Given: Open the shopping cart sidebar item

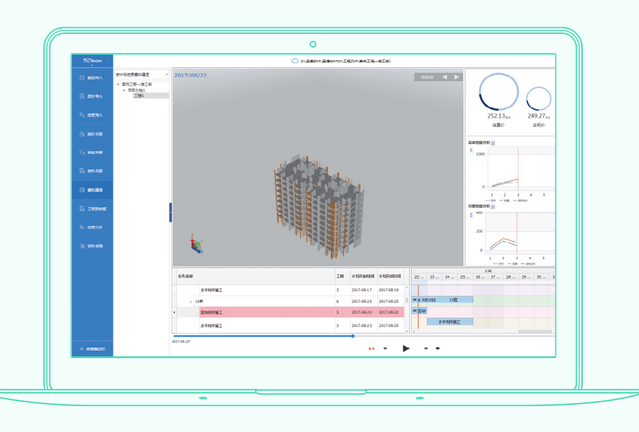Looking at the screenshot, I should (92, 246).
